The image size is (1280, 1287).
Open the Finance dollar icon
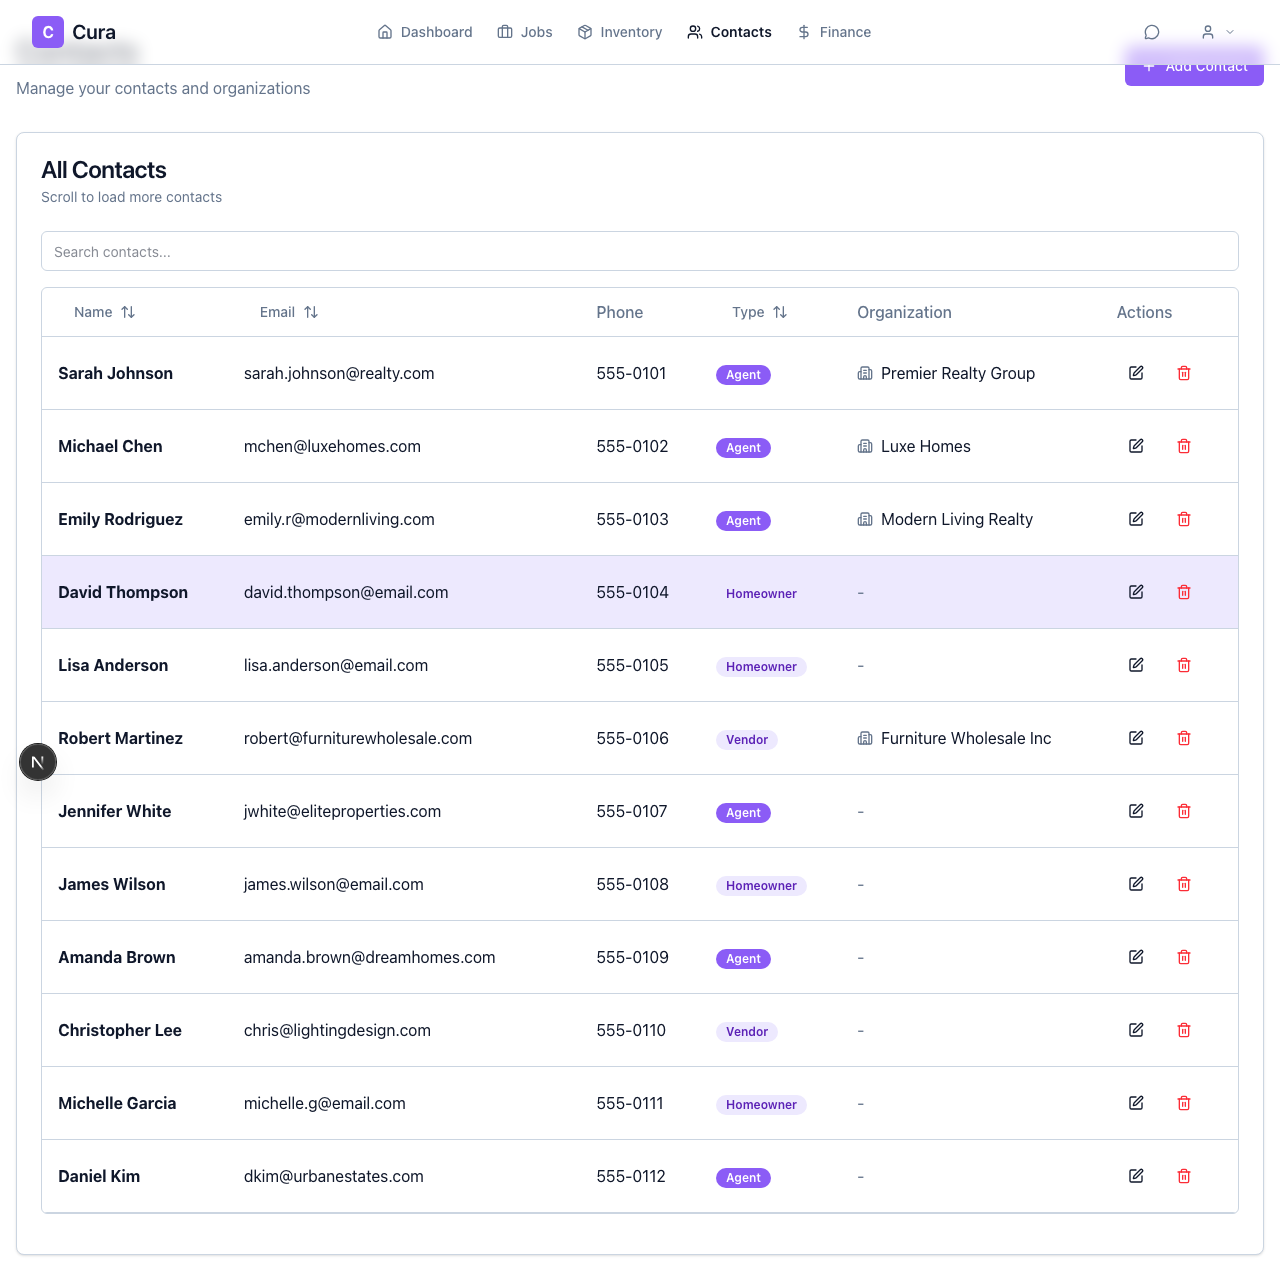(803, 32)
